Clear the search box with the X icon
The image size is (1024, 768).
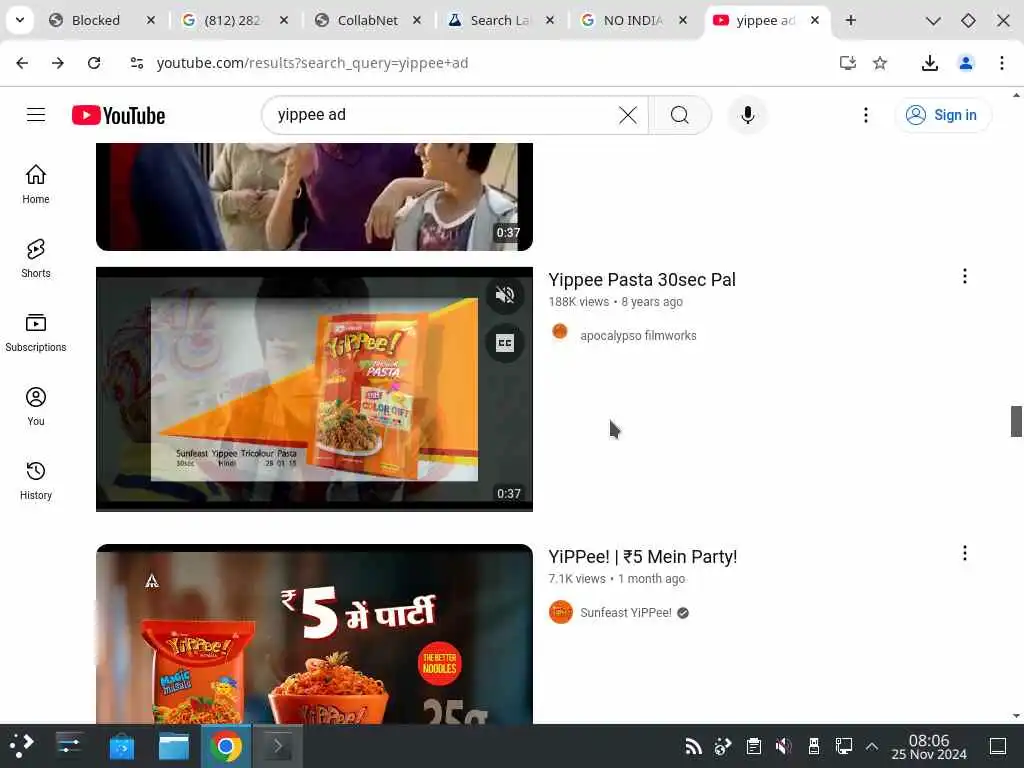tap(628, 115)
